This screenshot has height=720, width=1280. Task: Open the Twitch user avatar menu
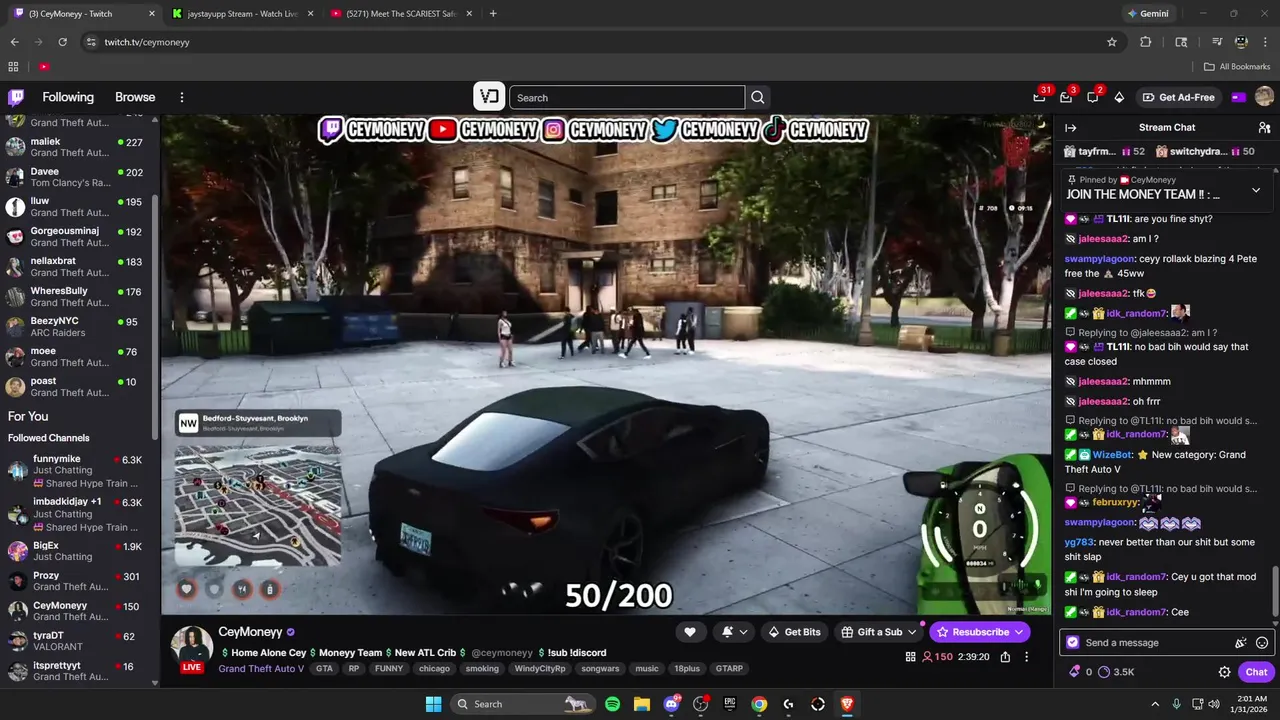[1264, 97]
